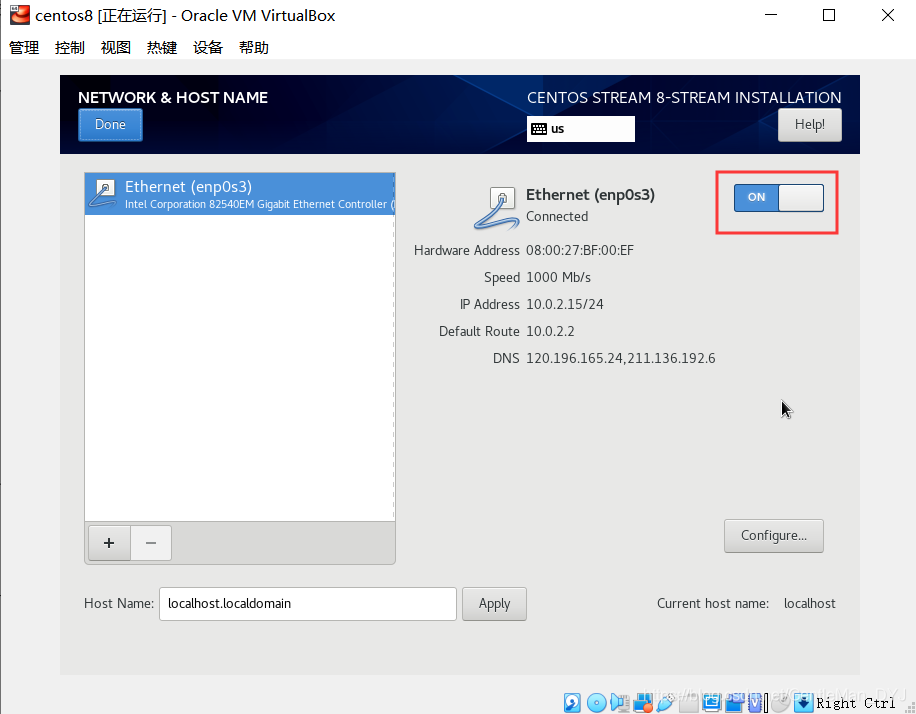Open the 管理 menu
The image size is (916, 714).
coord(24,47)
